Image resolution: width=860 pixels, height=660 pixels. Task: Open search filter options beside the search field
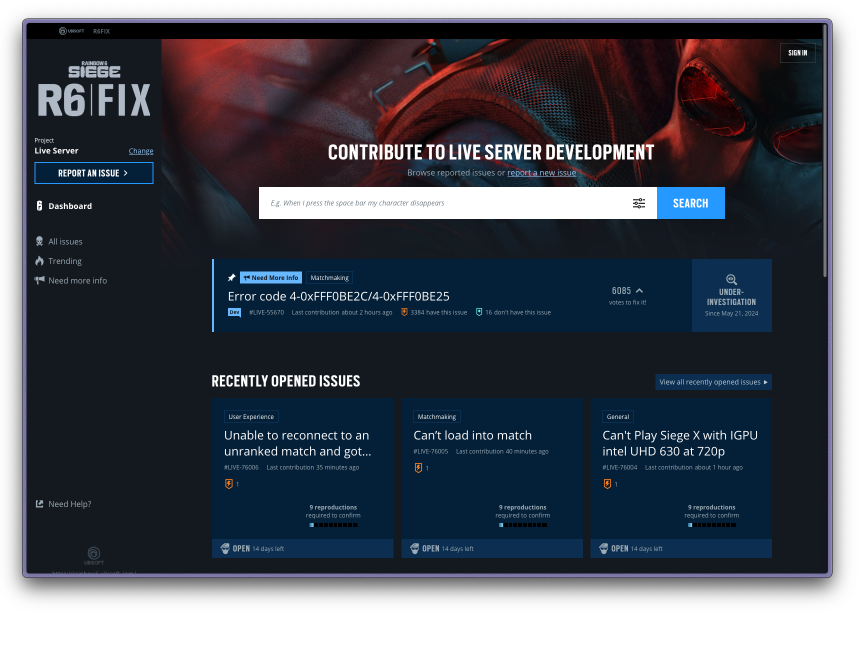click(639, 203)
